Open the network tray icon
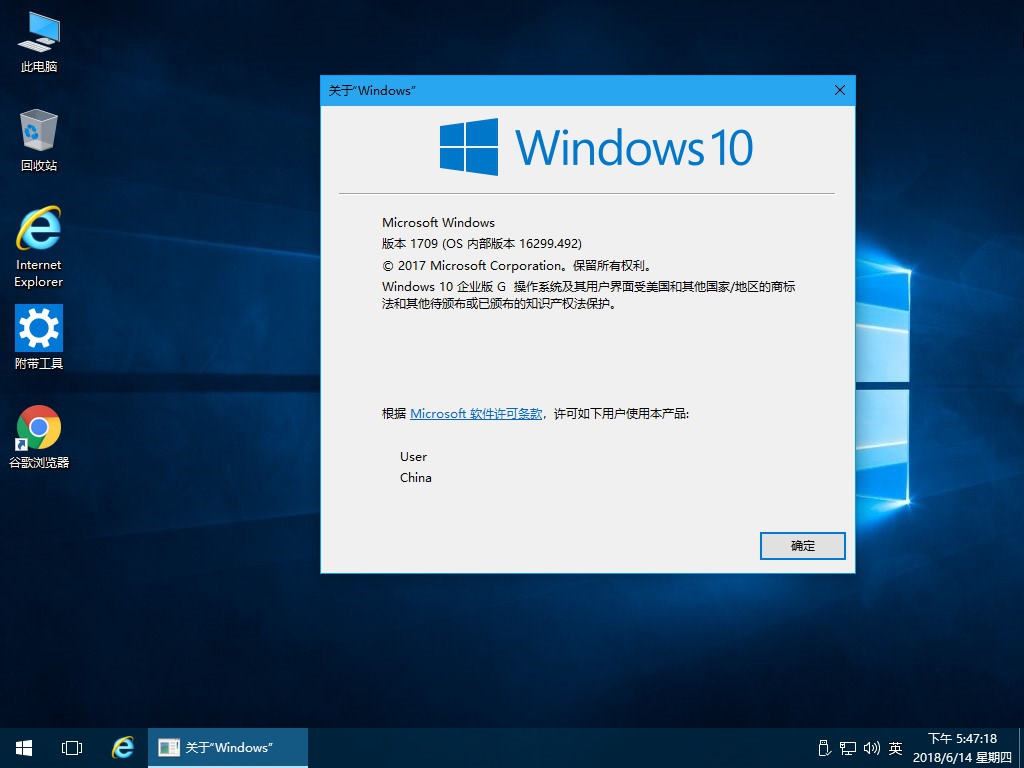The width and height of the screenshot is (1024, 768). tap(848, 748)
